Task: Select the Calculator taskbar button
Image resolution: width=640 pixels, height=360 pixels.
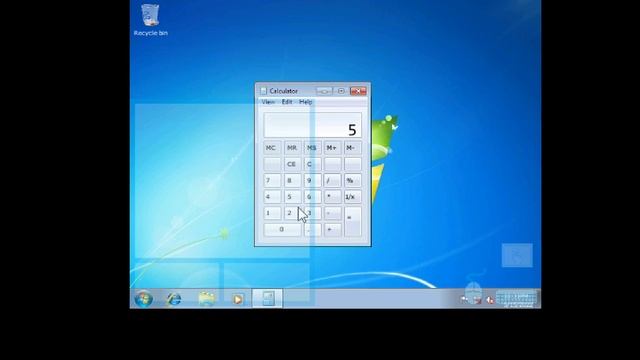Action: 267,298
